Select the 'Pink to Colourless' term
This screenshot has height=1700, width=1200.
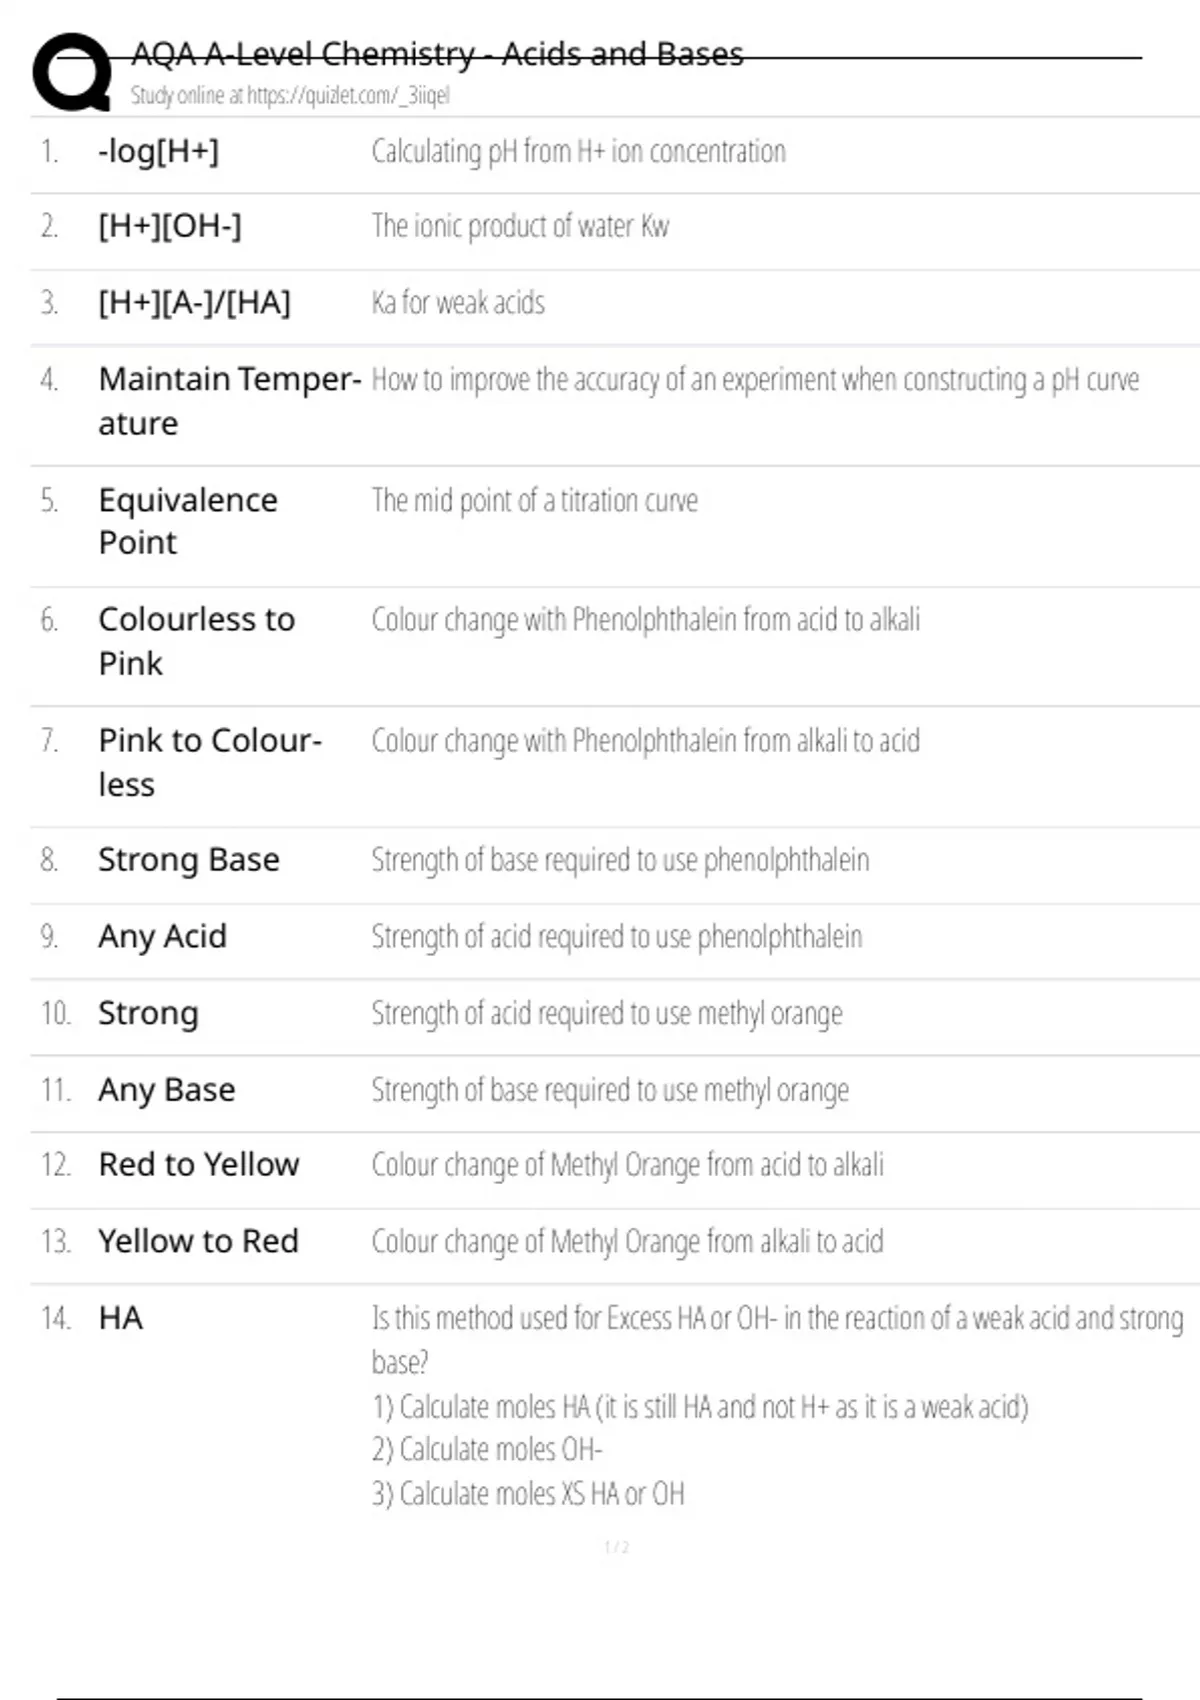210,762
